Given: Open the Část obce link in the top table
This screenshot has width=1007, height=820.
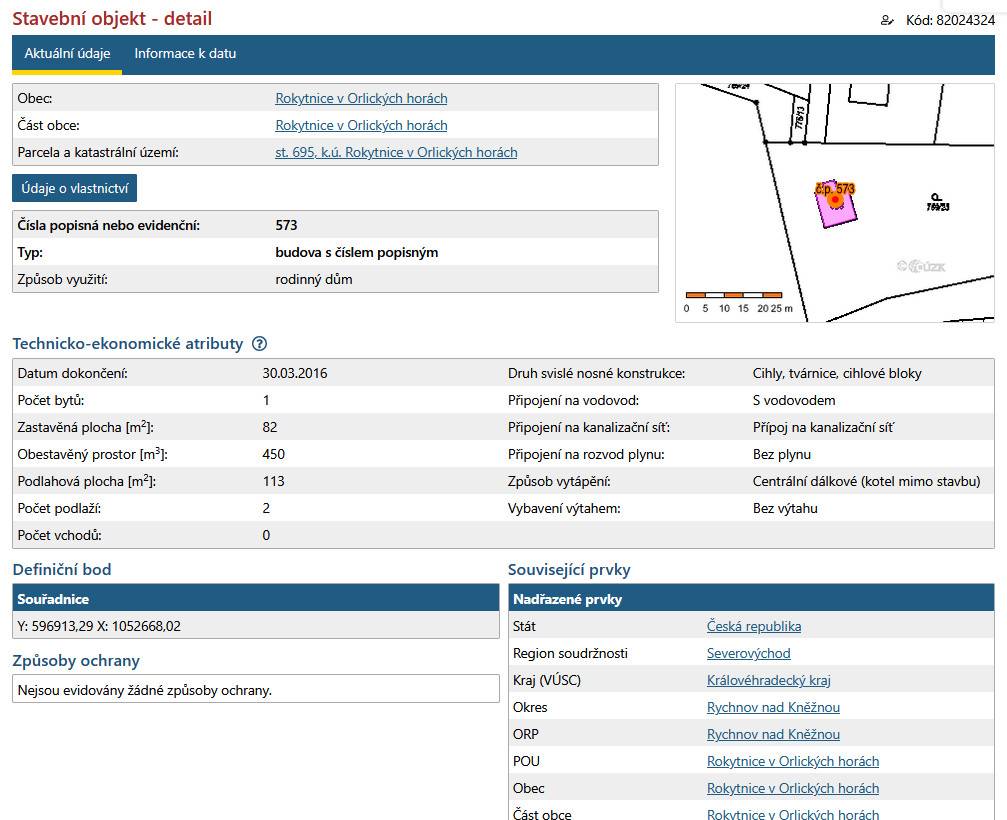Looking at the screenshot, I should 361,125.
